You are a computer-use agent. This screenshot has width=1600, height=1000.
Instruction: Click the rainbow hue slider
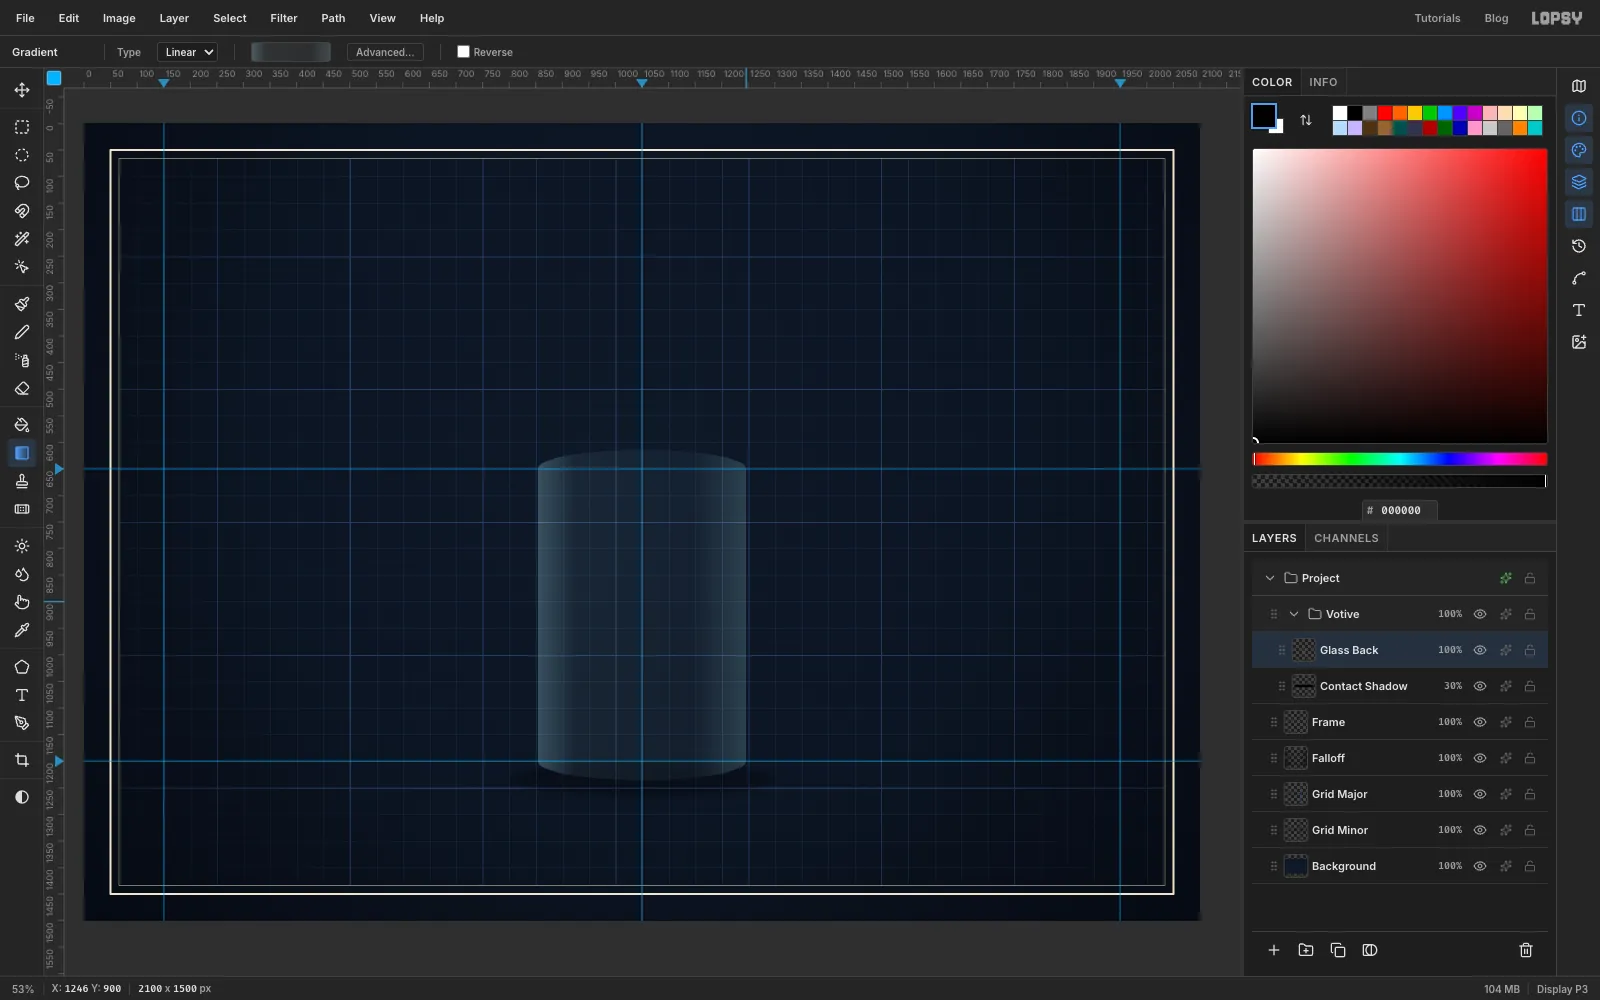pyautogui.click(x=1400, y=459)
